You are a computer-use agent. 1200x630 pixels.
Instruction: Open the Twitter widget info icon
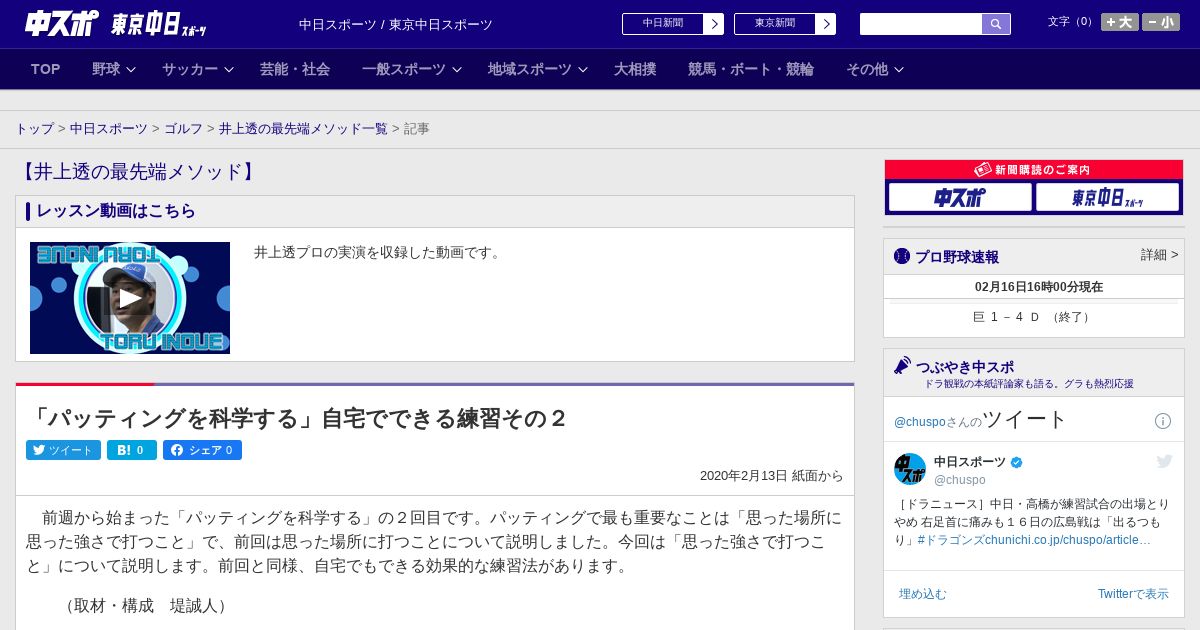tap(1163, 421)
